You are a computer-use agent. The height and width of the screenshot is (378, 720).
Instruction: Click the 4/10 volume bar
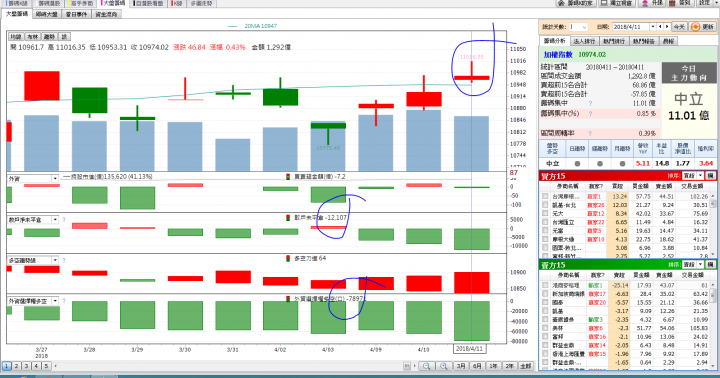(x=423, y=141)
